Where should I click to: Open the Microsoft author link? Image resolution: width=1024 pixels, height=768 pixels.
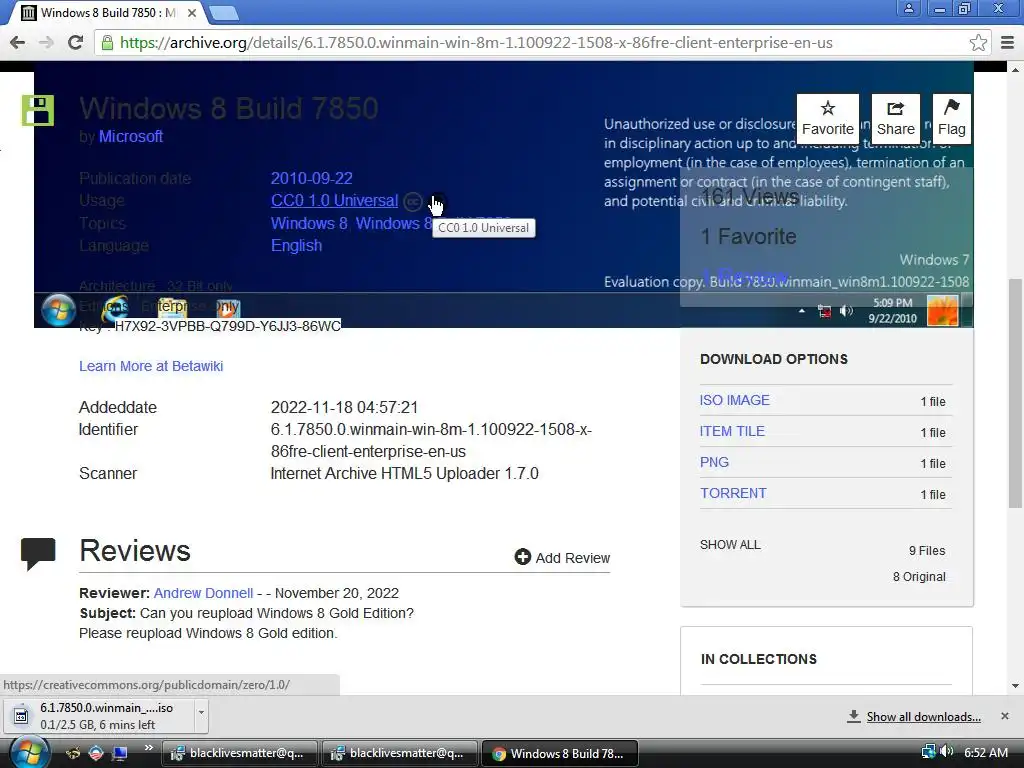click(131, 136)
